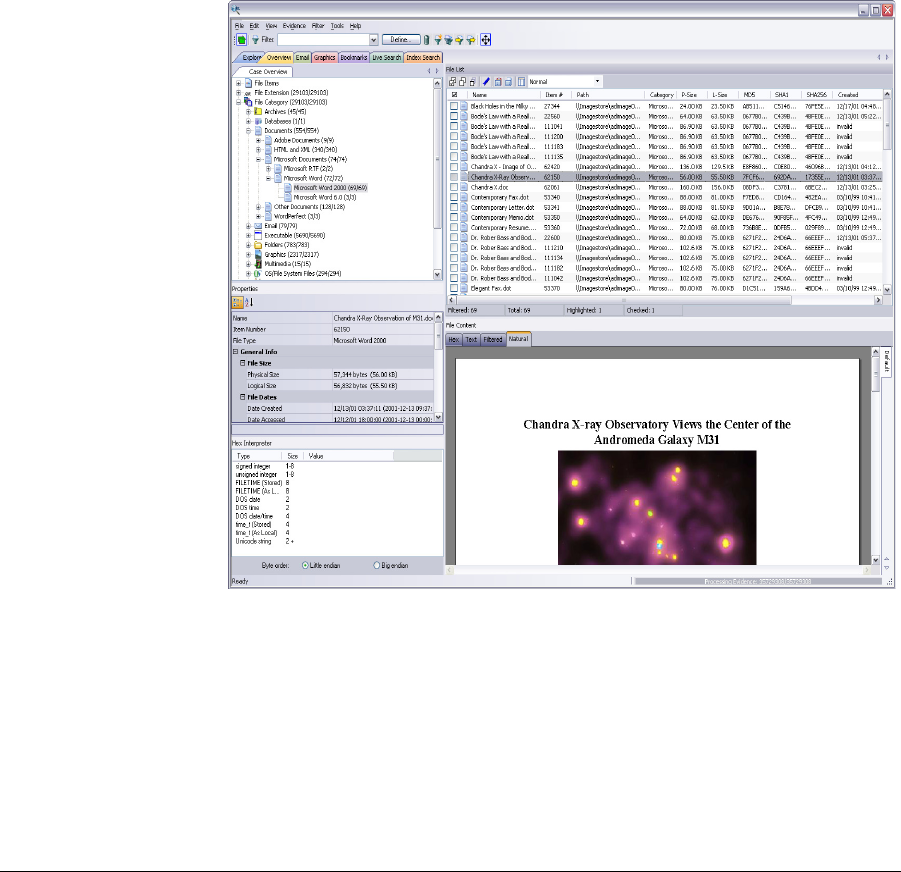Check the box for Contemporary Fax.dot row
901x872 pixels.
(454, 197)
